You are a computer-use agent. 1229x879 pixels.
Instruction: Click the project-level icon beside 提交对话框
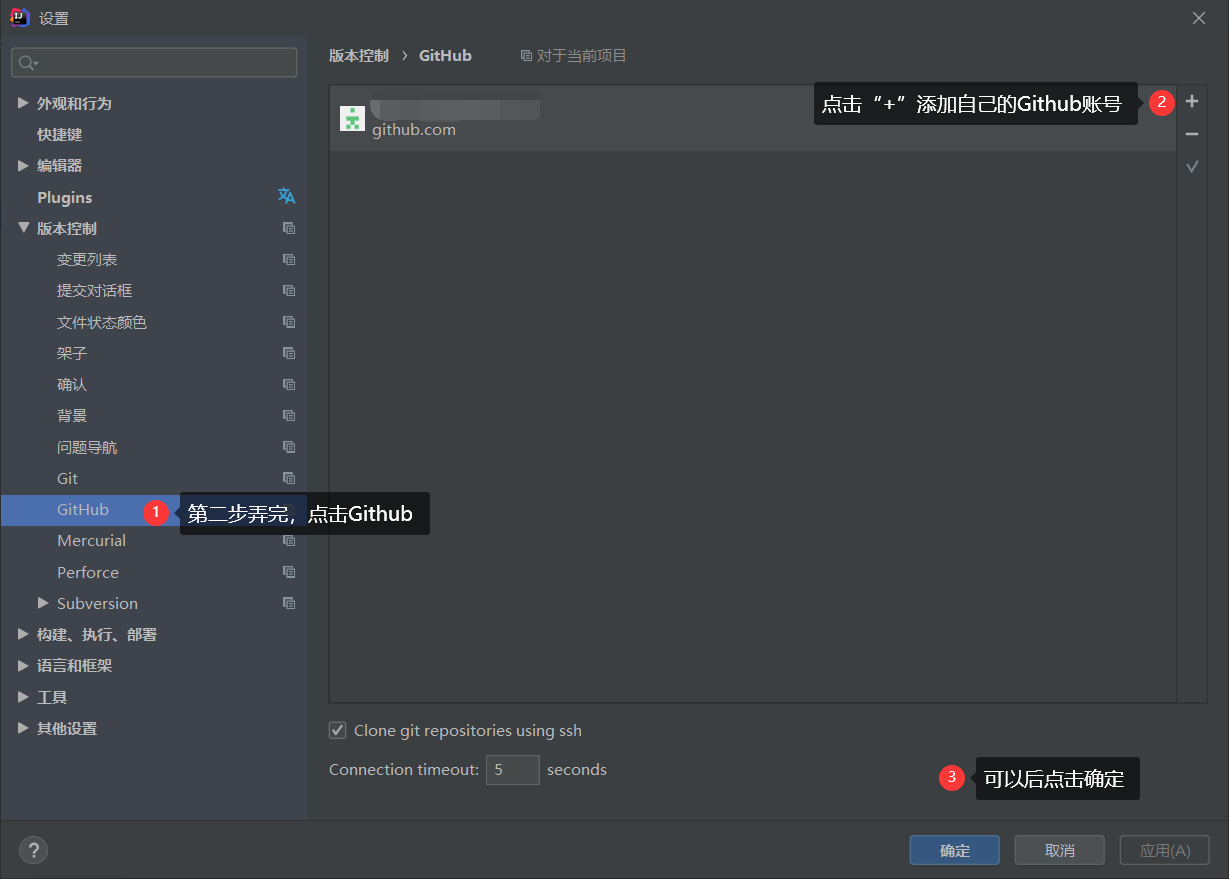click(x=289, y=290)
